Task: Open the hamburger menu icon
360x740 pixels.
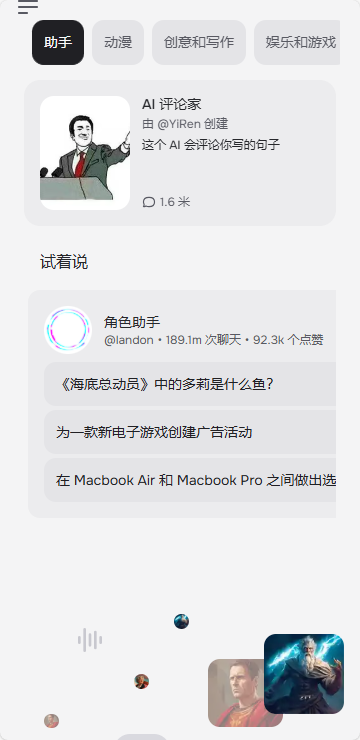Action: pyautogui.click(x=28, y=7)
